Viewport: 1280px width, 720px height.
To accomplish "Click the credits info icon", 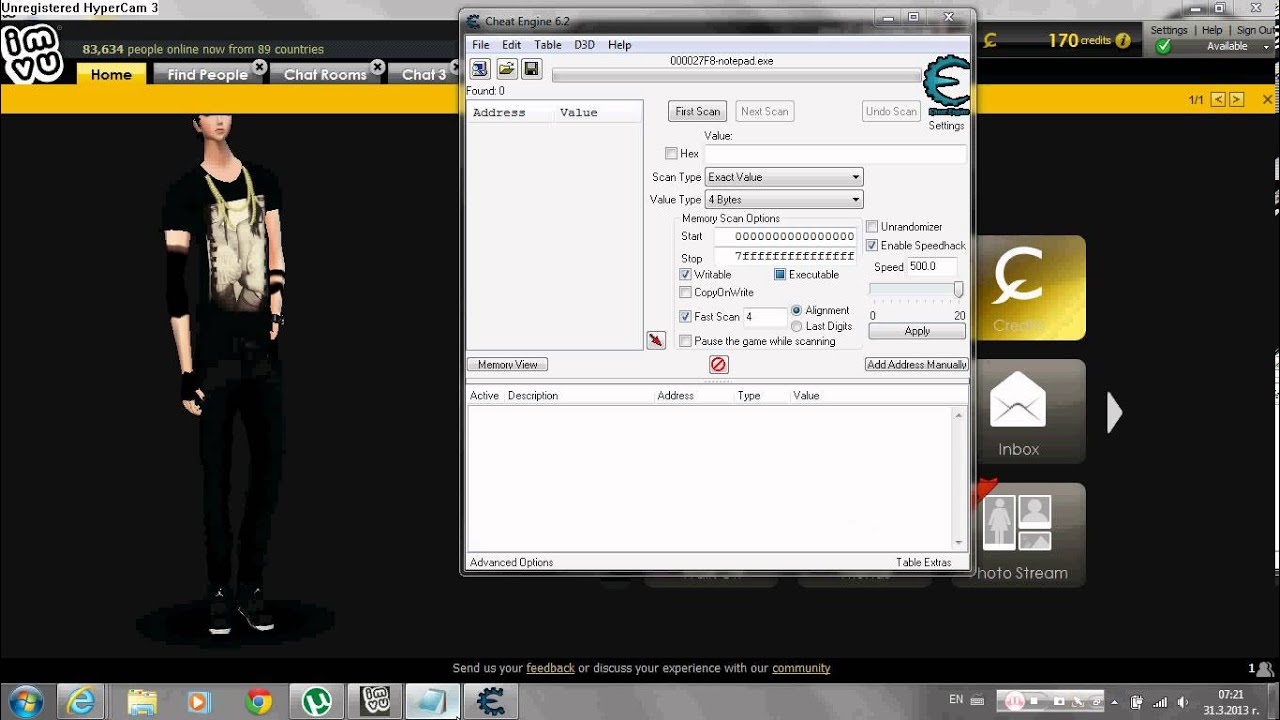I will click(1123, 41).
